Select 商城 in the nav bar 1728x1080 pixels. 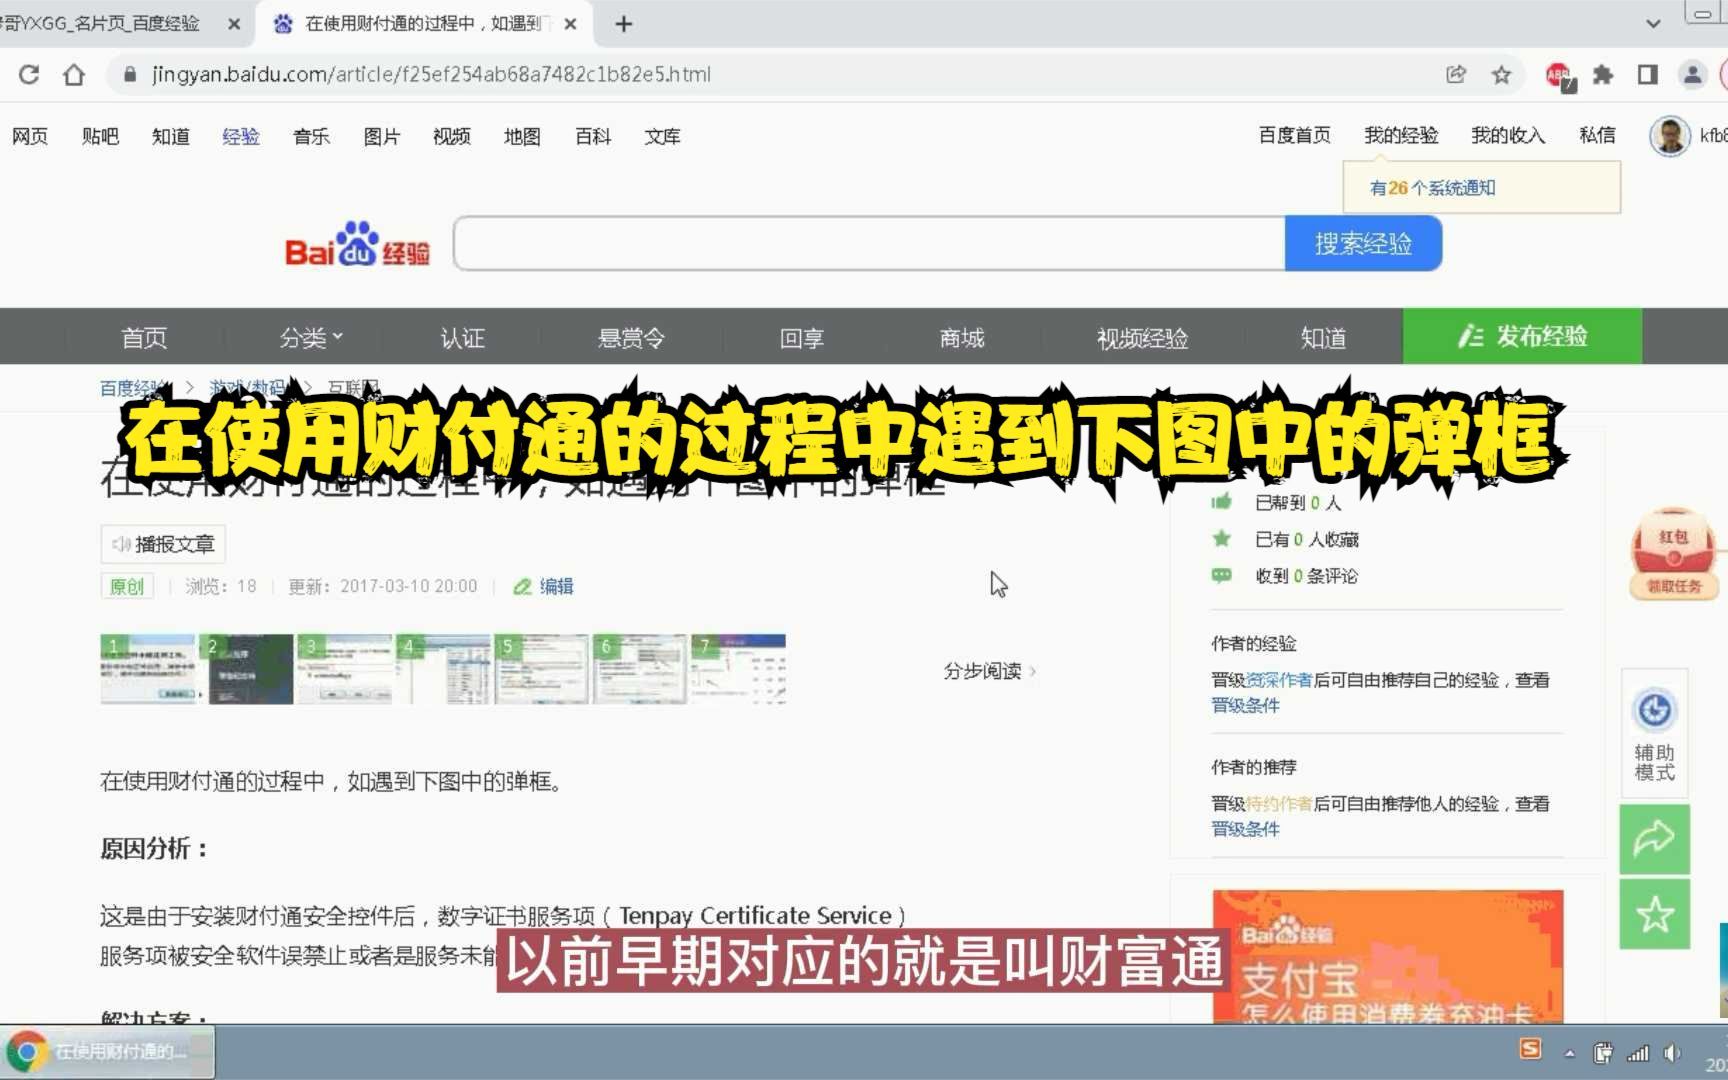[962, 338]
